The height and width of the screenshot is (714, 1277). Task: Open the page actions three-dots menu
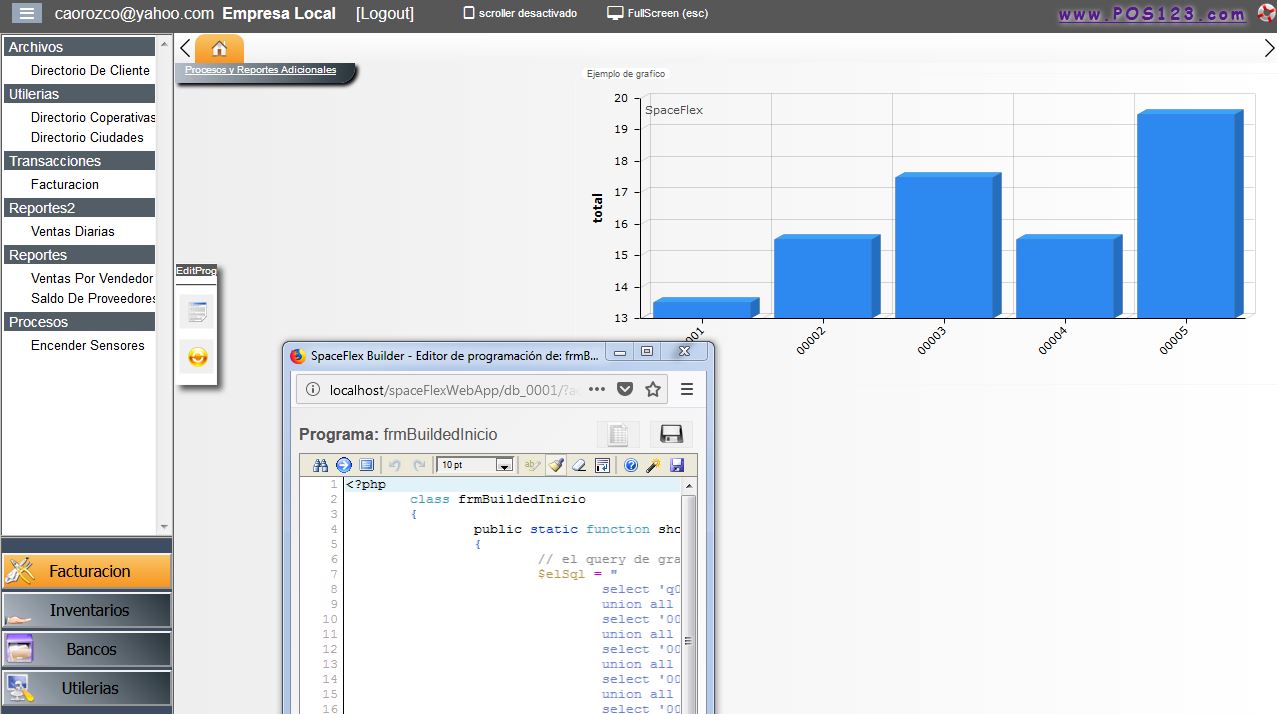[597, 389]
